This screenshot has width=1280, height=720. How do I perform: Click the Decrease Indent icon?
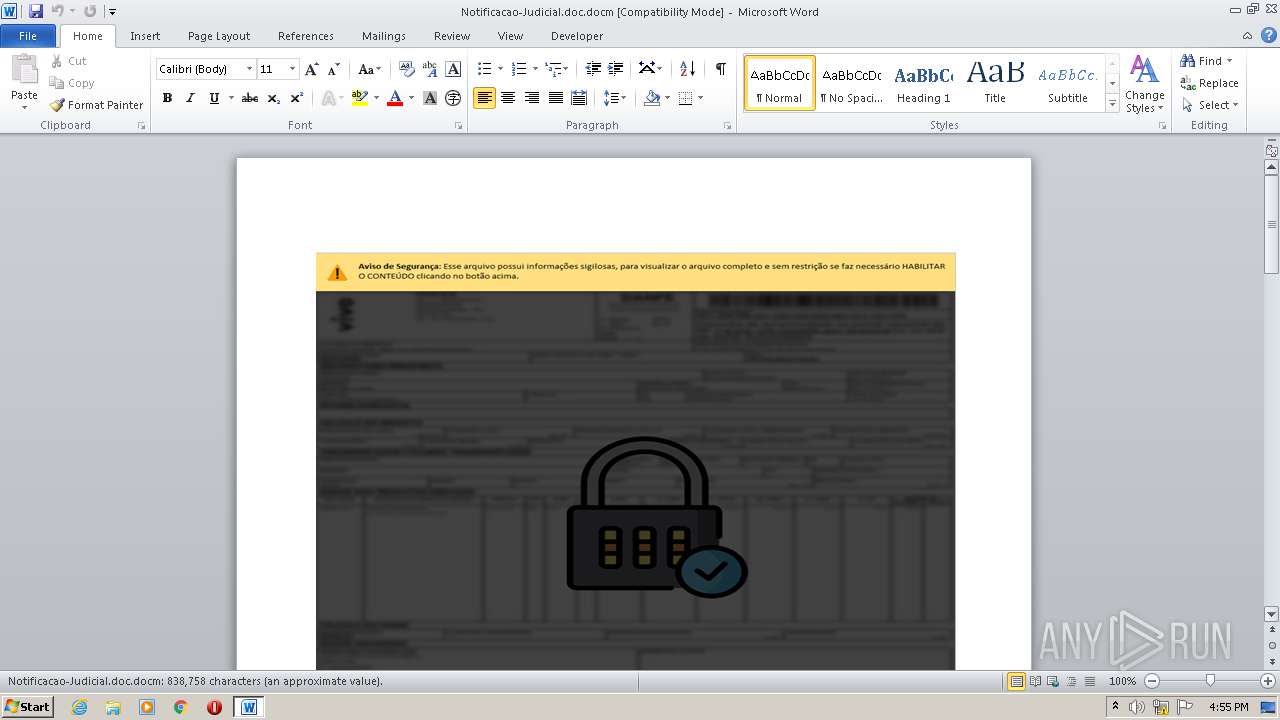click(x=593, y=69)
